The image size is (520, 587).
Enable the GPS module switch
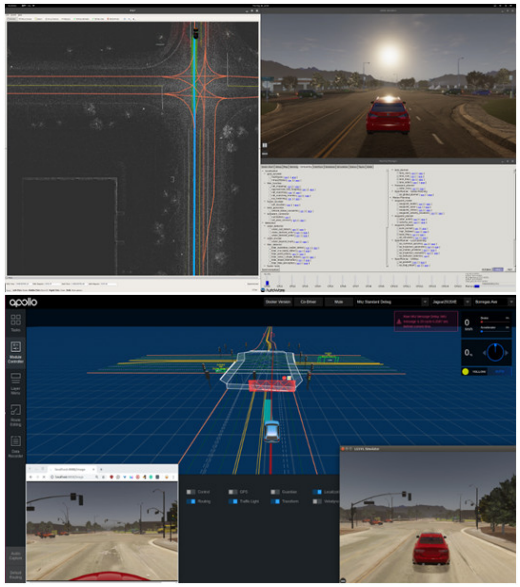coord(233,492)
